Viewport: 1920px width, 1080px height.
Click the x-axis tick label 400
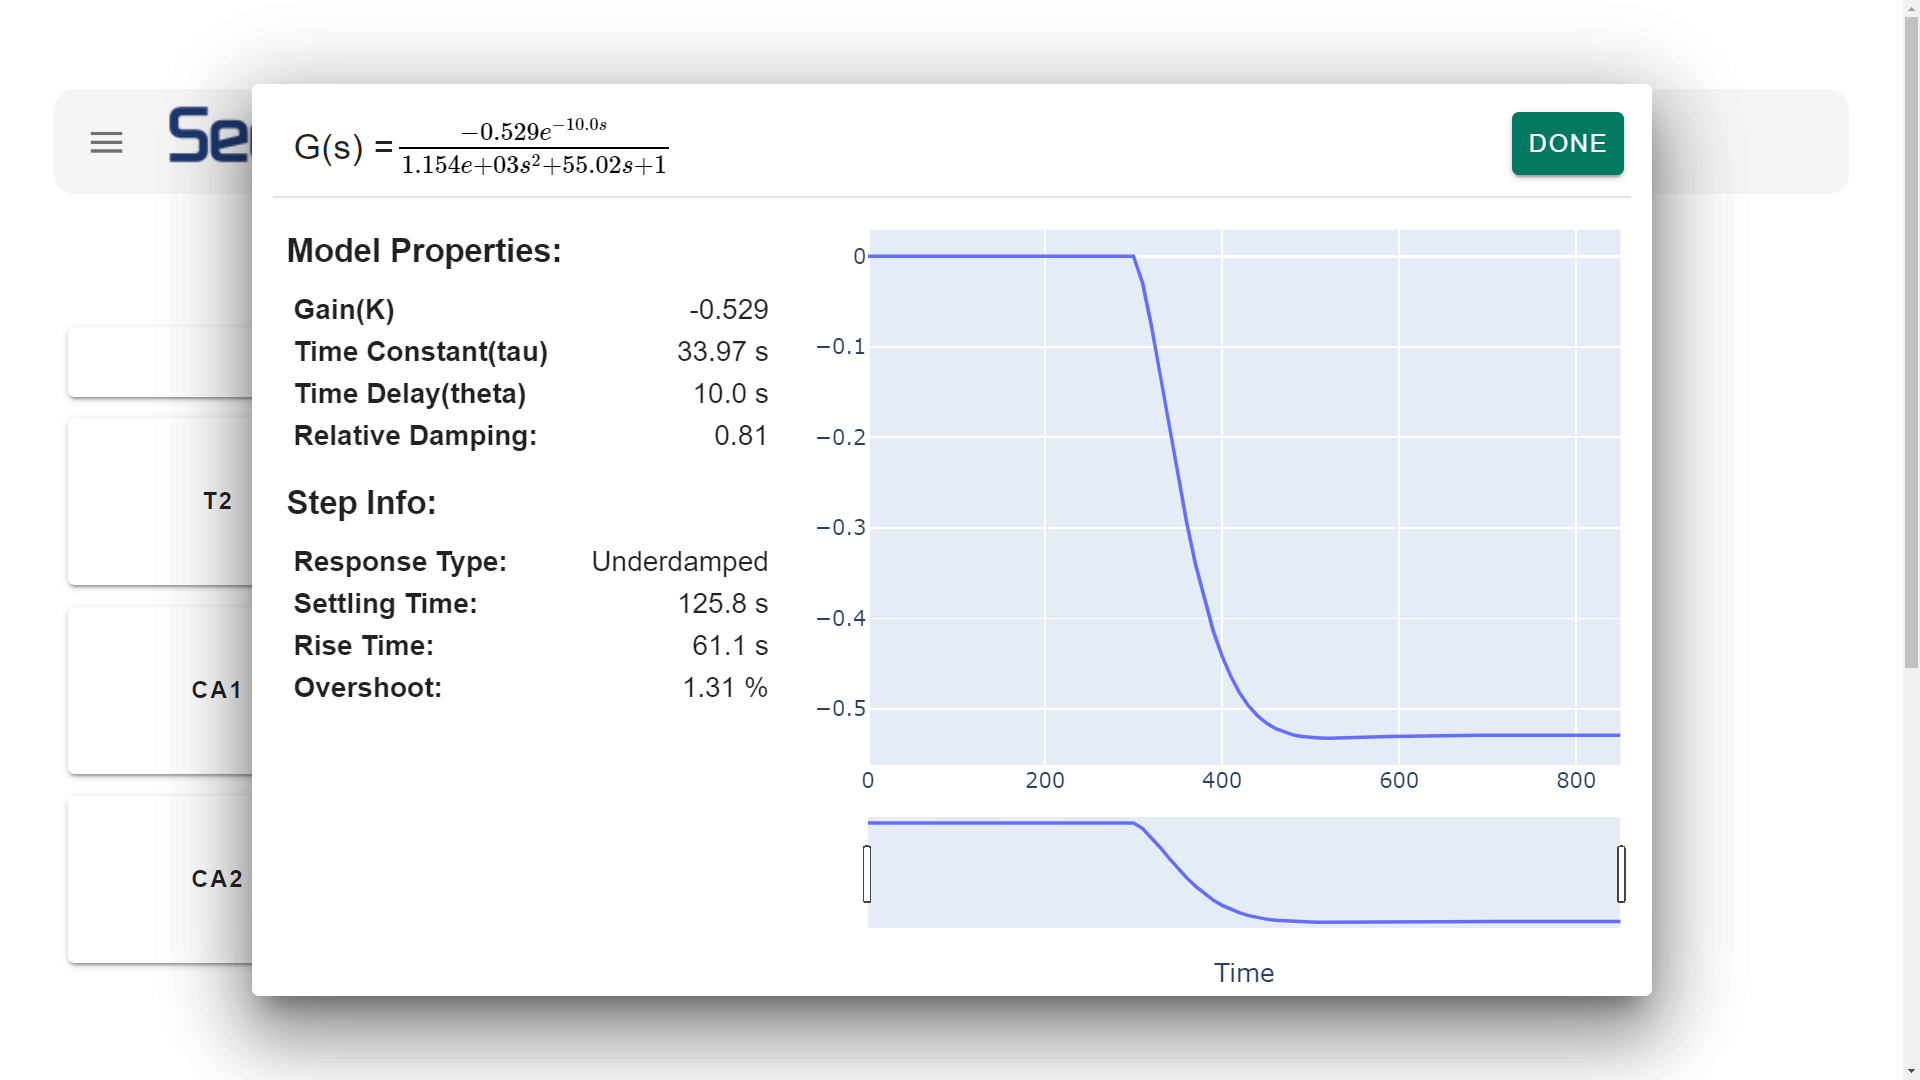pyautogui.click(x=1221, y=781)
